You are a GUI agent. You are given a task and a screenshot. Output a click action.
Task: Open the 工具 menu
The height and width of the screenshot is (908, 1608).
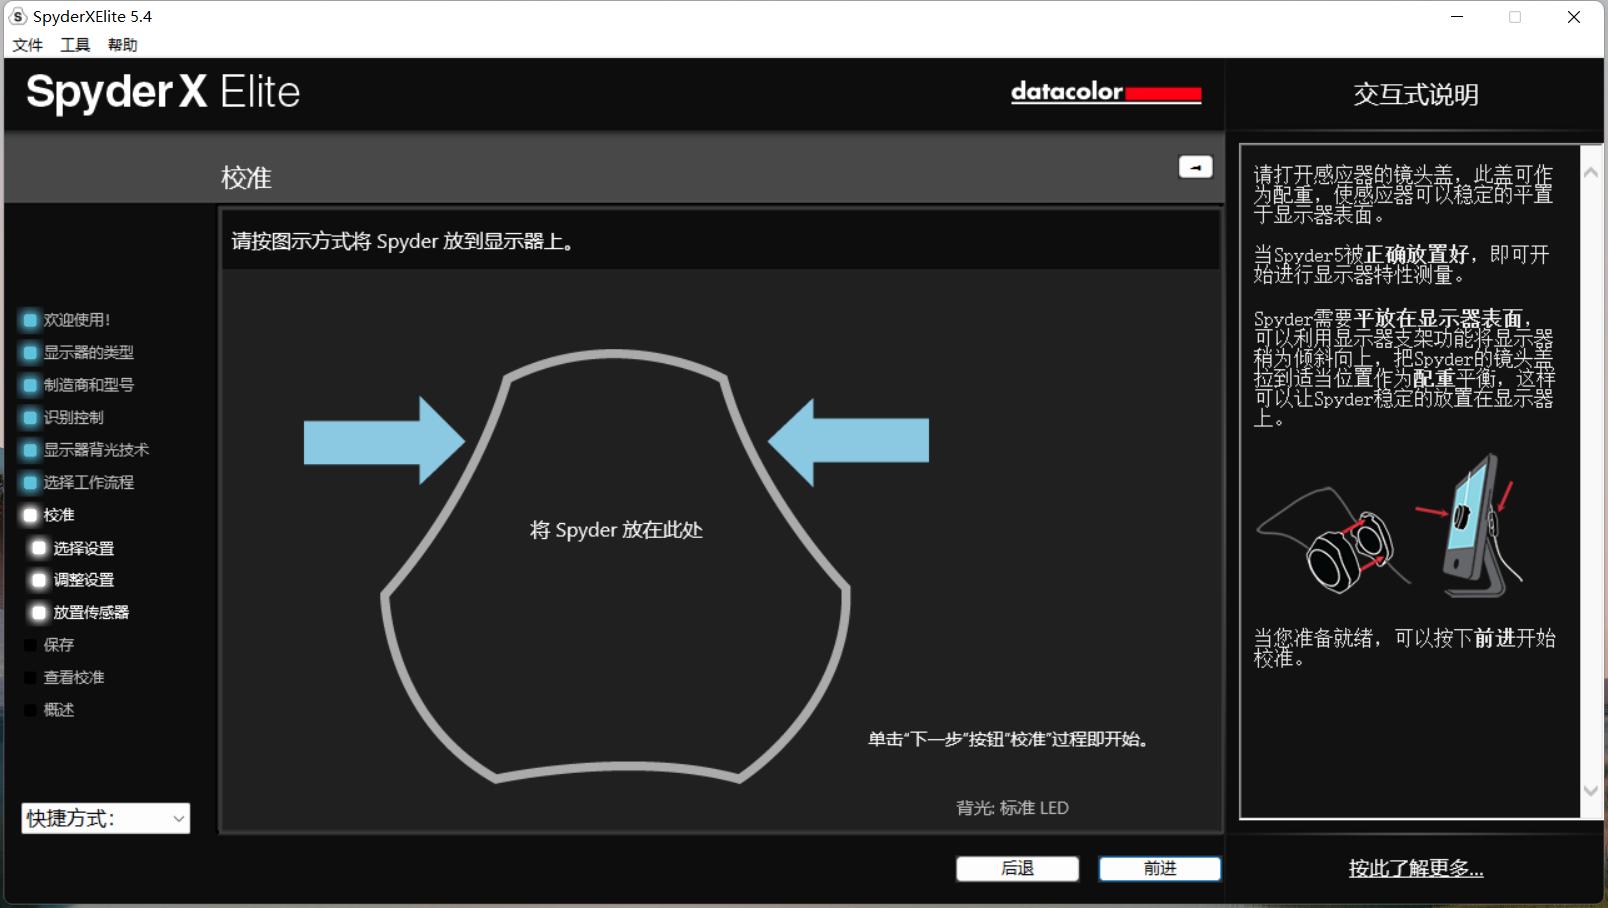tap(75, 45)
